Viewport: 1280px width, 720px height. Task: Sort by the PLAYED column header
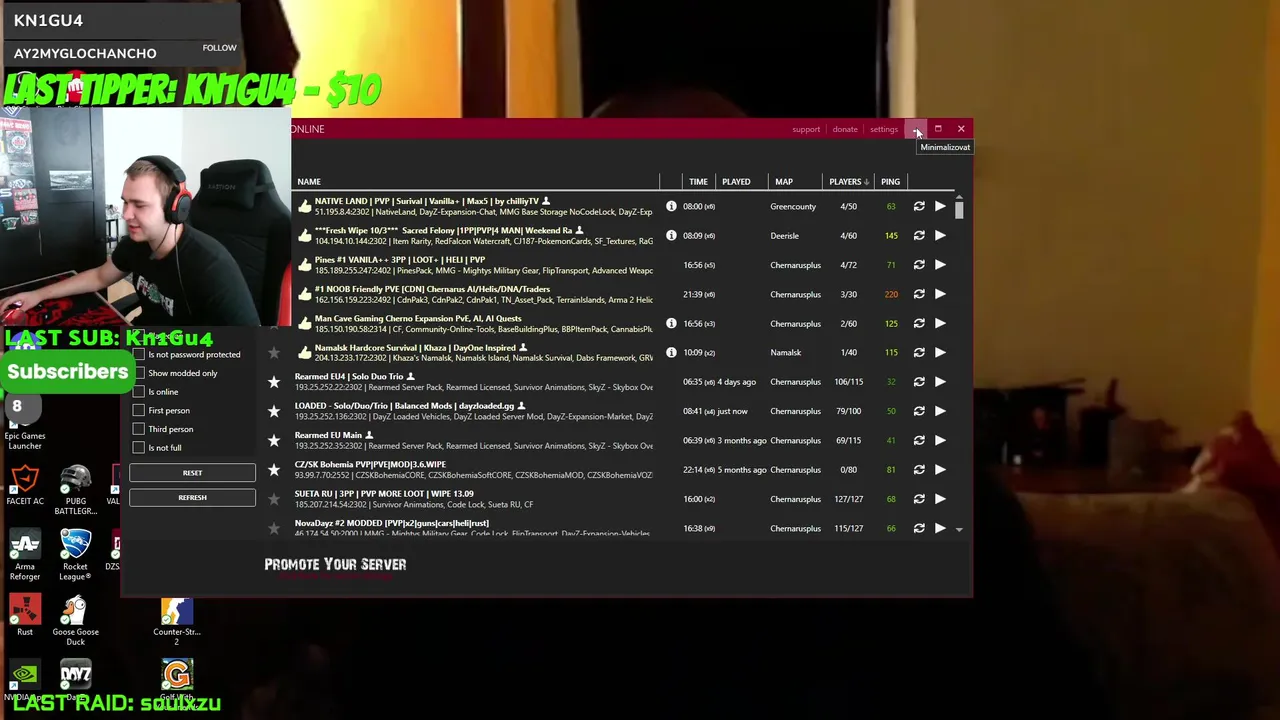pos(736,182)
